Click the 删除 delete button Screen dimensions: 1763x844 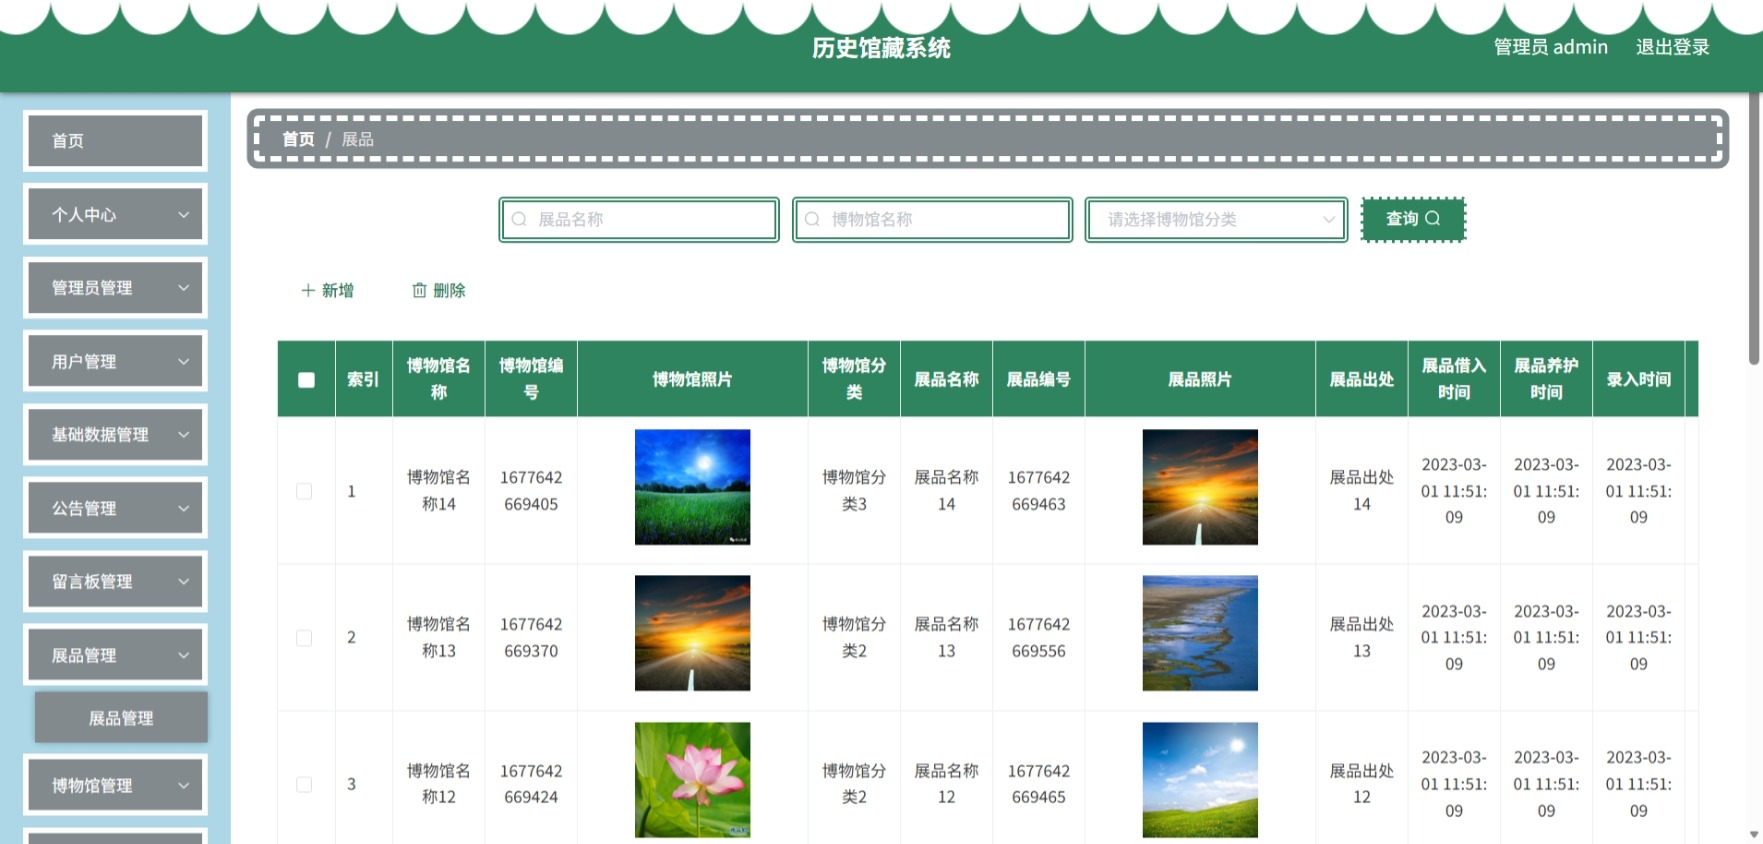click(x=439, y=290)
